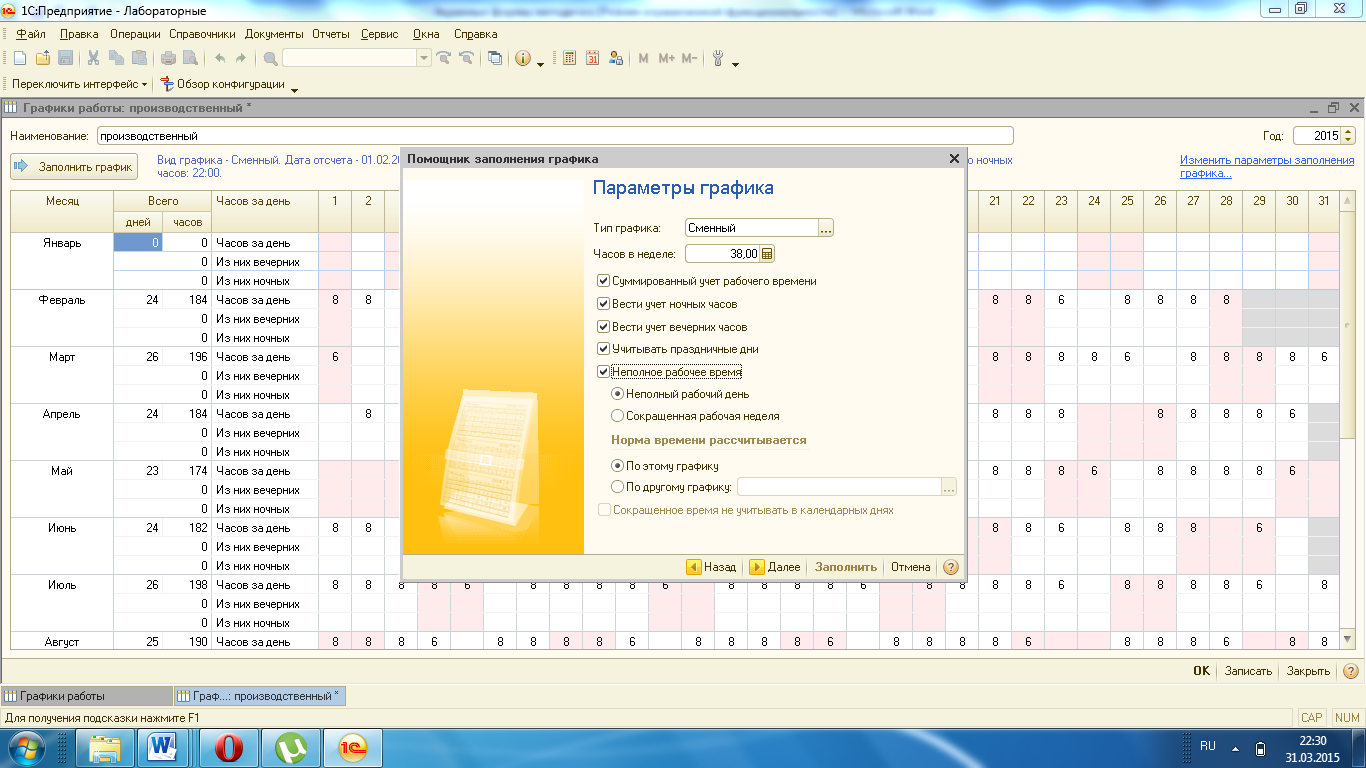The image size is (1366, 768).
Task: Click Изменить параметры заполнения графика link
Action: [x=1267, y=166]
